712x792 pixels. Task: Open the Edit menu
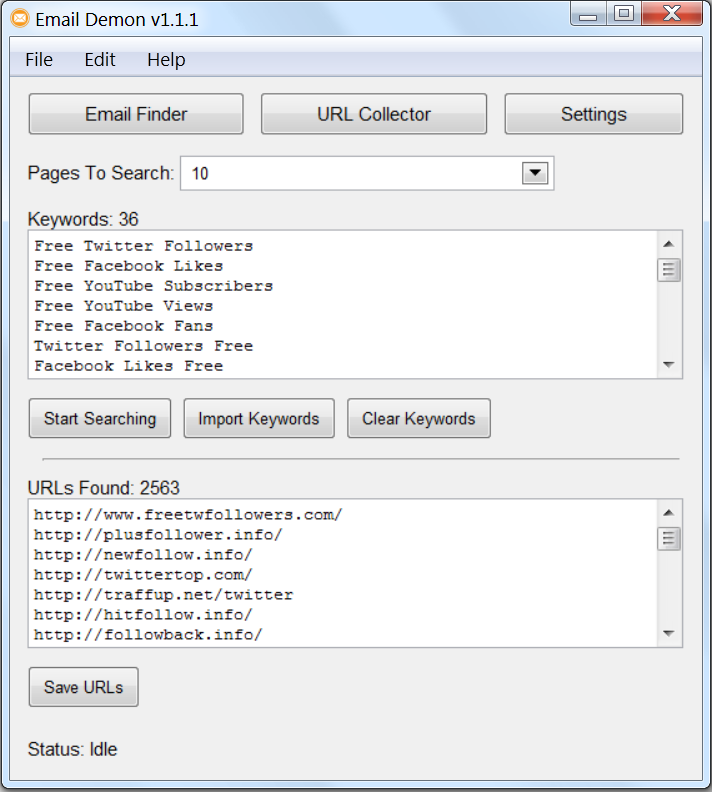click(x=99, y=60)
